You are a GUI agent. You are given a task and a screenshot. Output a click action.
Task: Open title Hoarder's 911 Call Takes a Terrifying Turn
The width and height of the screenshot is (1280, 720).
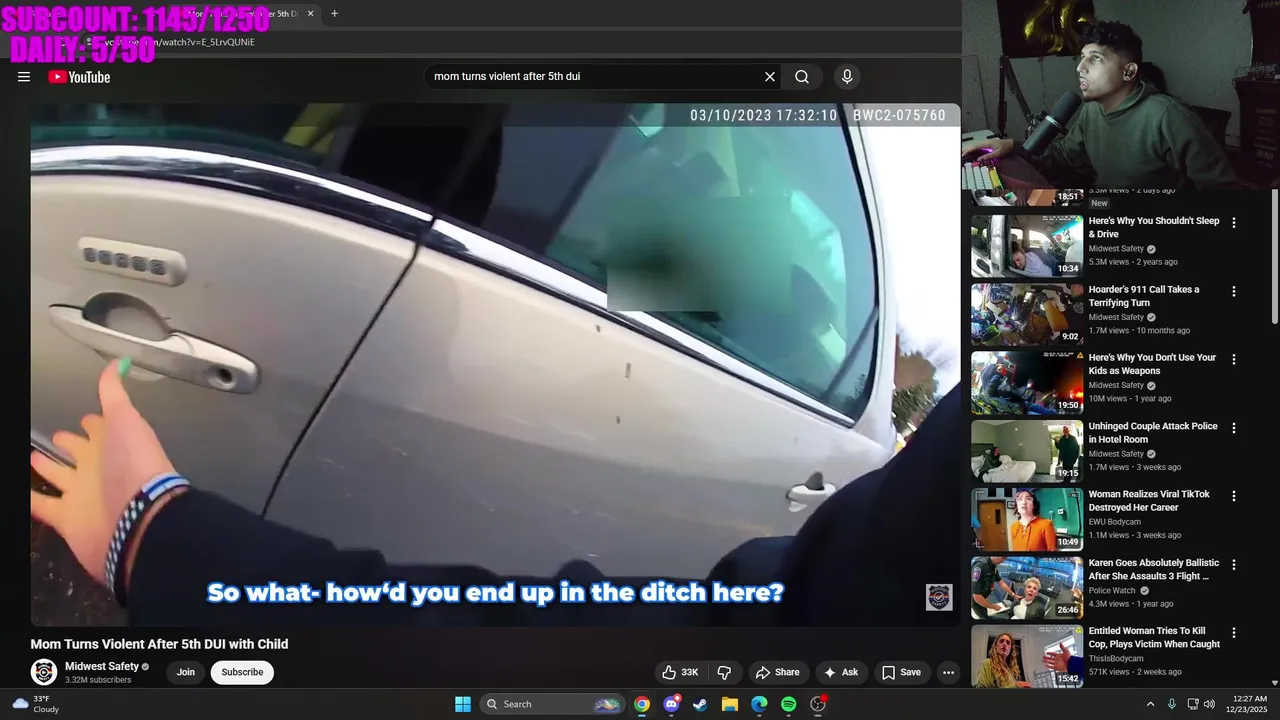coord(1144,296)
